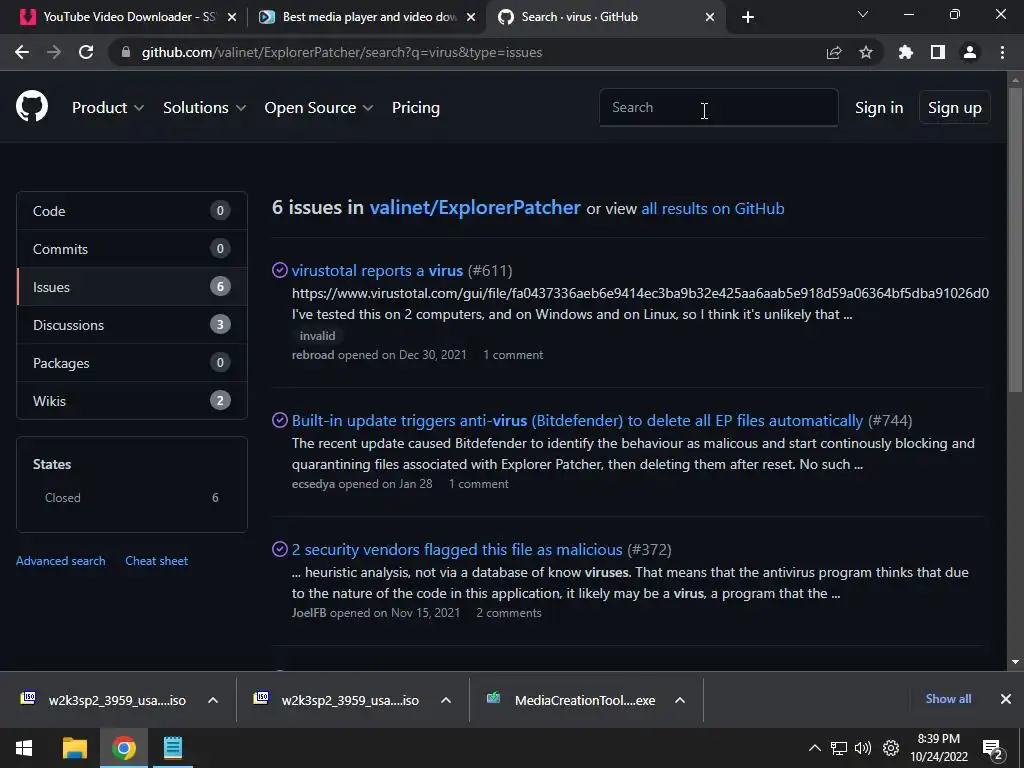Click the browser address bar URL
This screenshot has height=768, width=1024.
coord(342,52)
